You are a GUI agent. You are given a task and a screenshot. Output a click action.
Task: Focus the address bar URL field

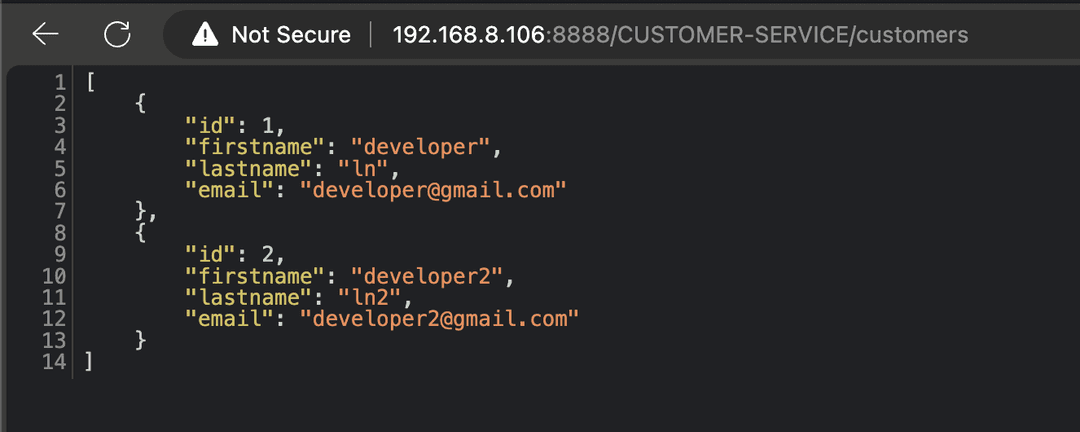point(680,35)
